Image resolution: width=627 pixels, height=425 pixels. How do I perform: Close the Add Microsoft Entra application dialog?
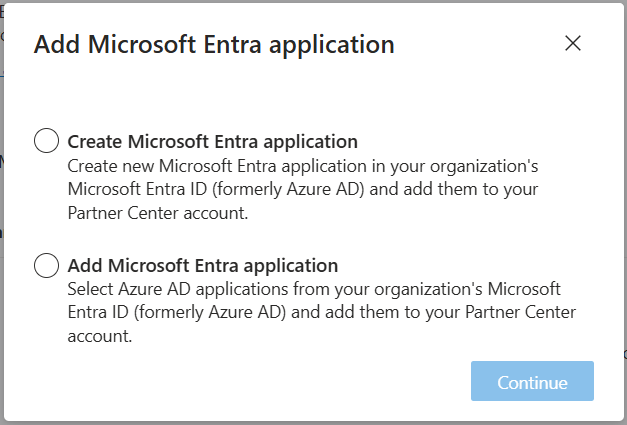pos(573,43)
